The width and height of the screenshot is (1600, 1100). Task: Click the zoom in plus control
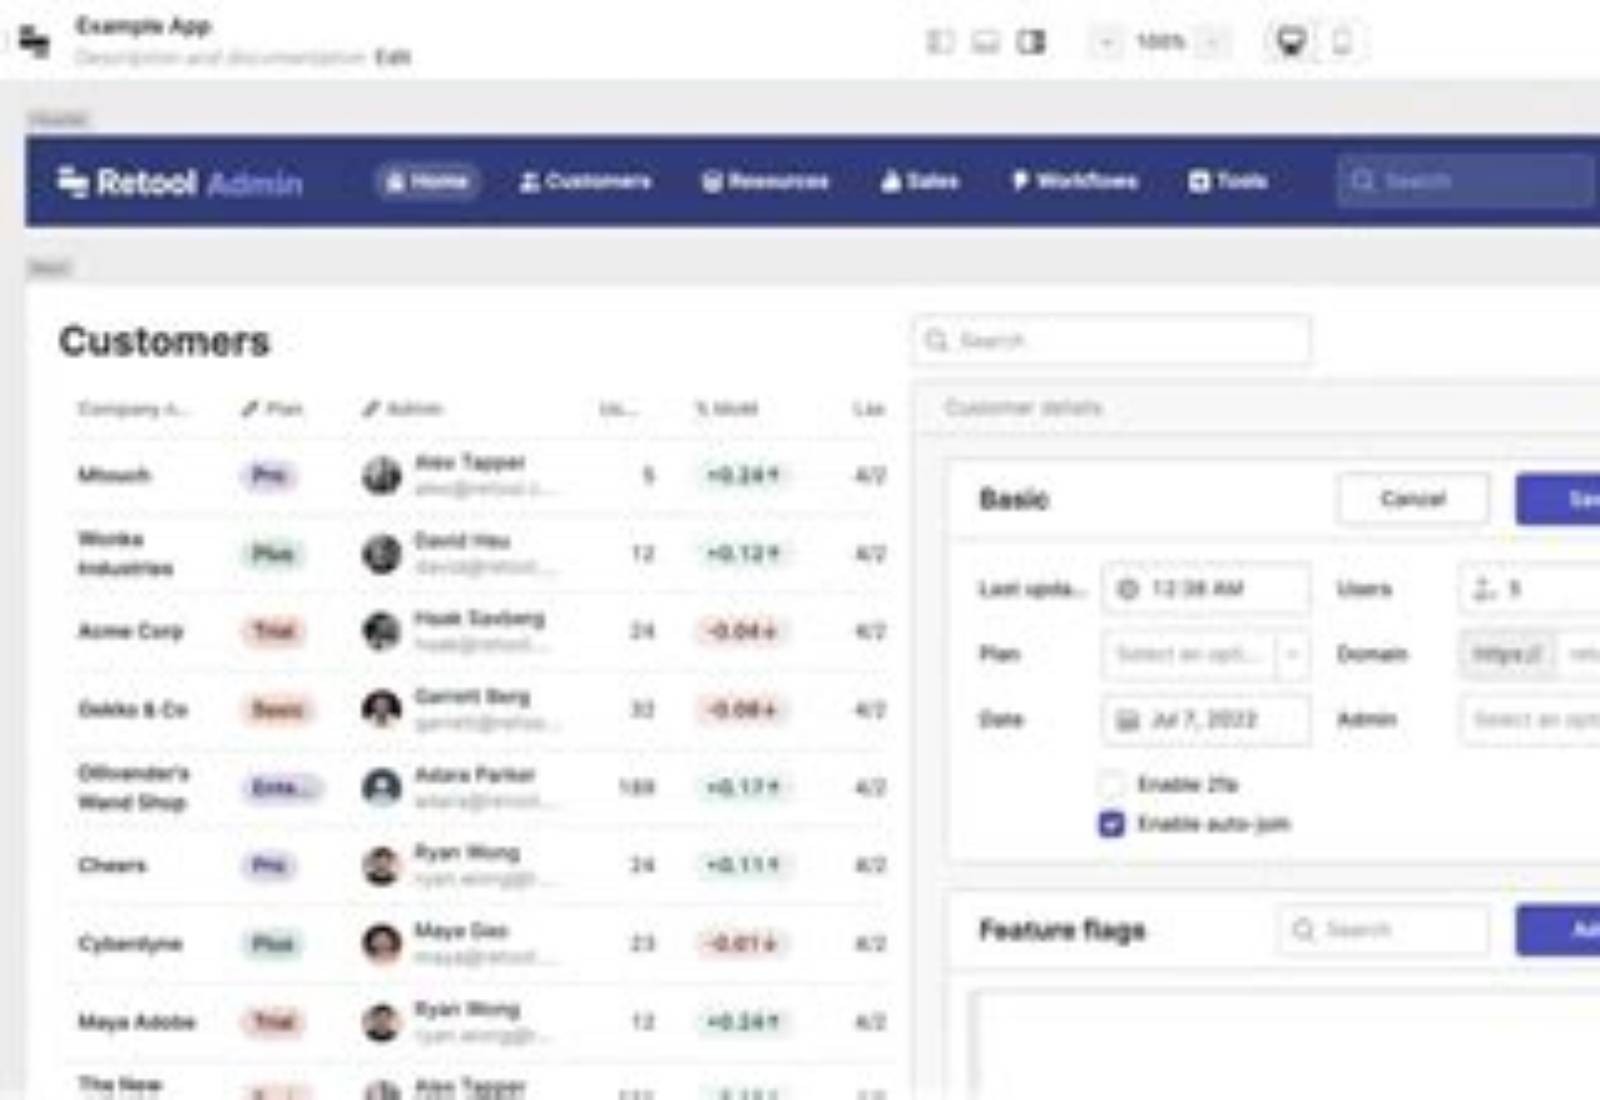point(1213,42)
